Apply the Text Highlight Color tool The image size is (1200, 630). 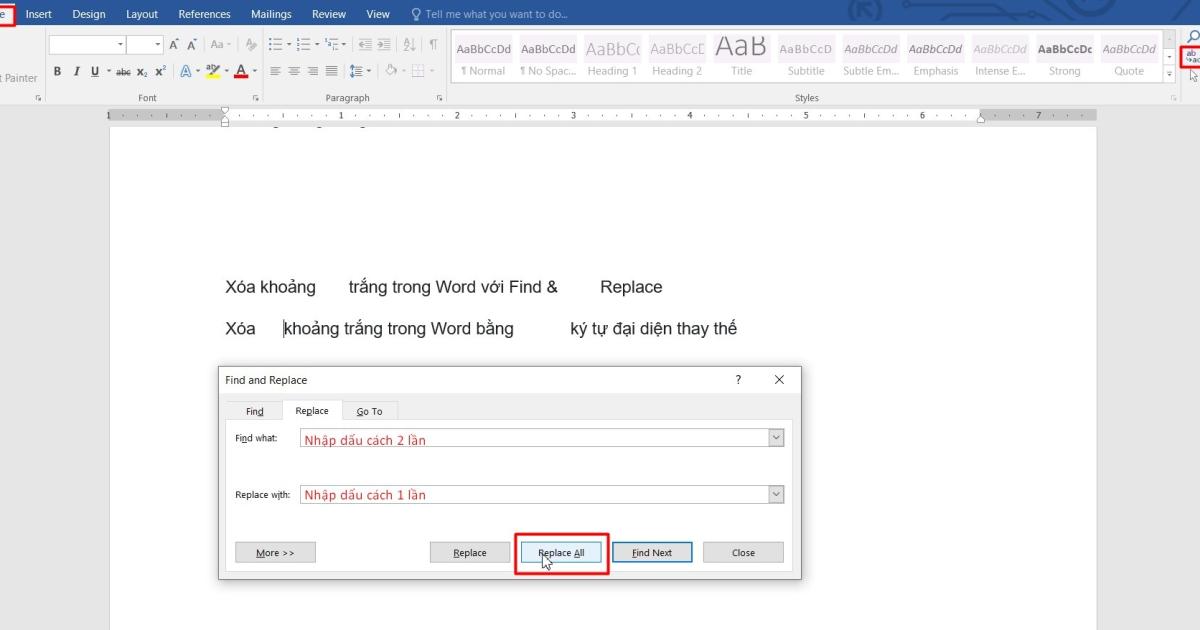(x=212, y=71)
